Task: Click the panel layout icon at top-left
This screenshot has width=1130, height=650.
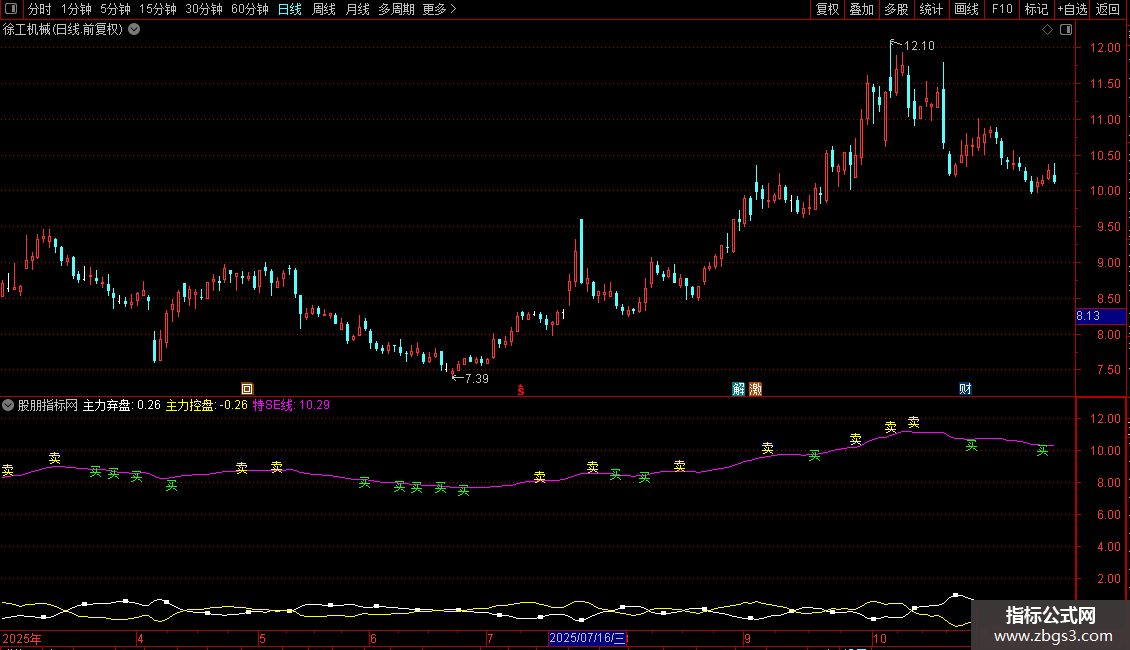Action: (11, 9)
